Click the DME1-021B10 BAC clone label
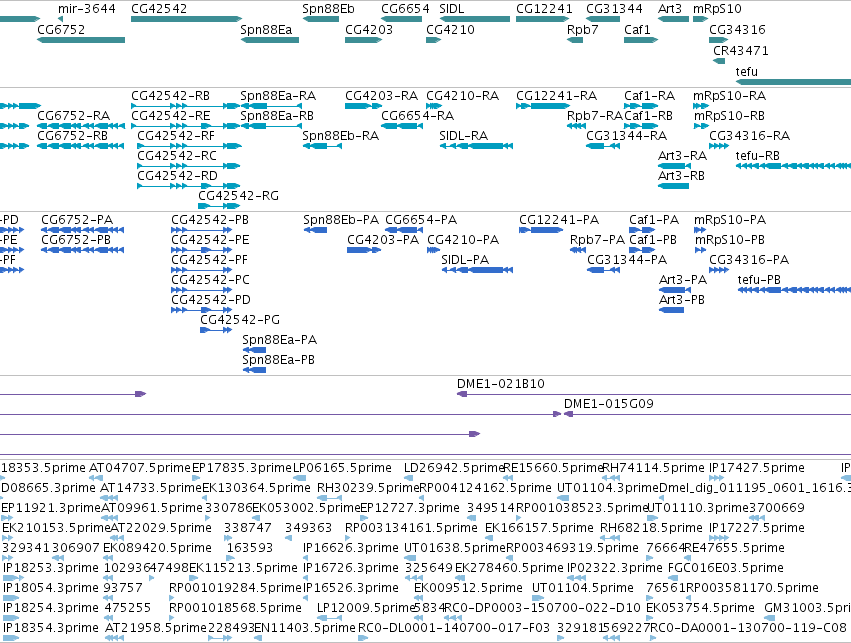This screenshot has width=851, height=643. click(500, 384)
